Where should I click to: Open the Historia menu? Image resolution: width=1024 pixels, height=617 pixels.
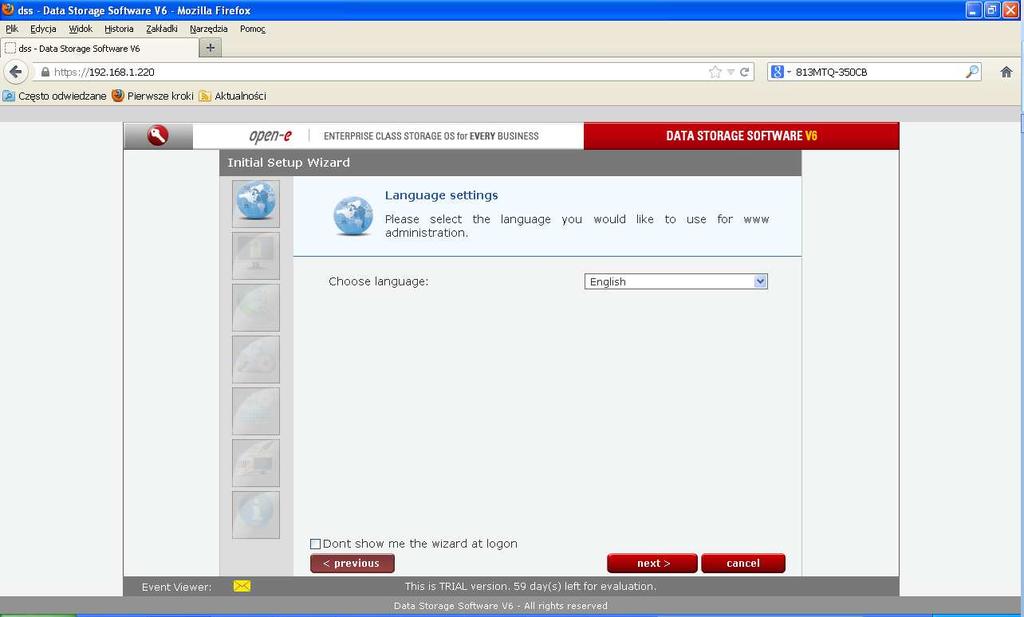119,29
